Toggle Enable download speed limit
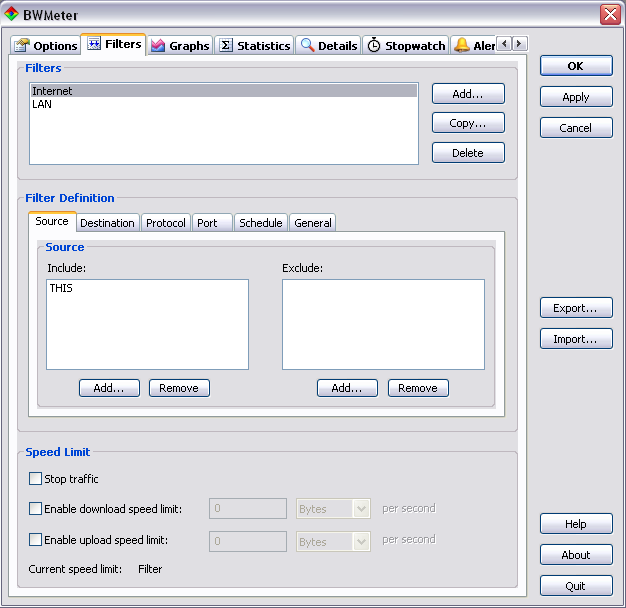The width and height of the screenshot is (626, 608). pos(36,509)
